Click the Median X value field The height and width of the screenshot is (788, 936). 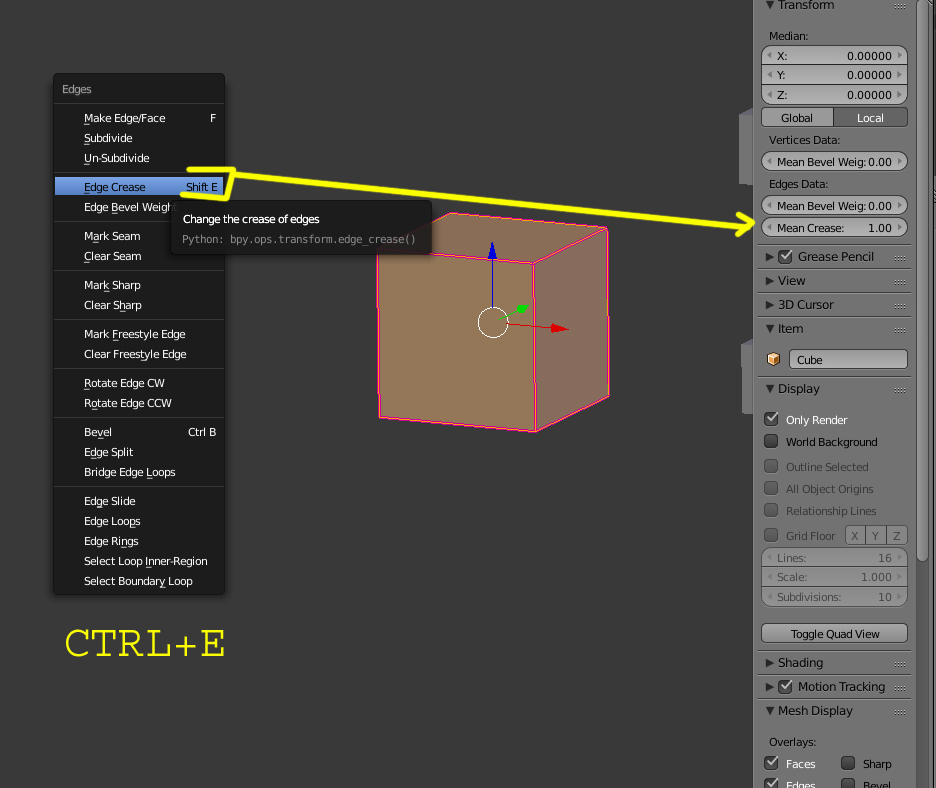835,56
